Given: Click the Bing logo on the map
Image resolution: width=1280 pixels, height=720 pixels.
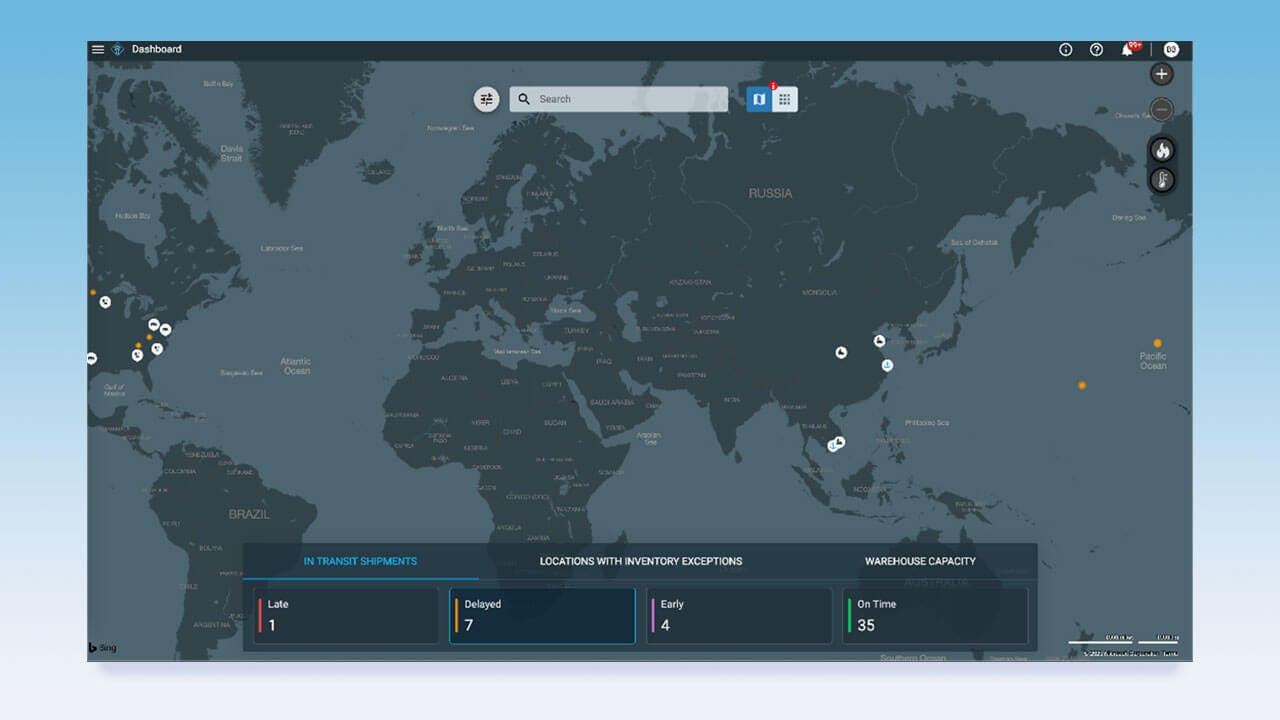Looking at the screenshot, I should pos(102,648).
